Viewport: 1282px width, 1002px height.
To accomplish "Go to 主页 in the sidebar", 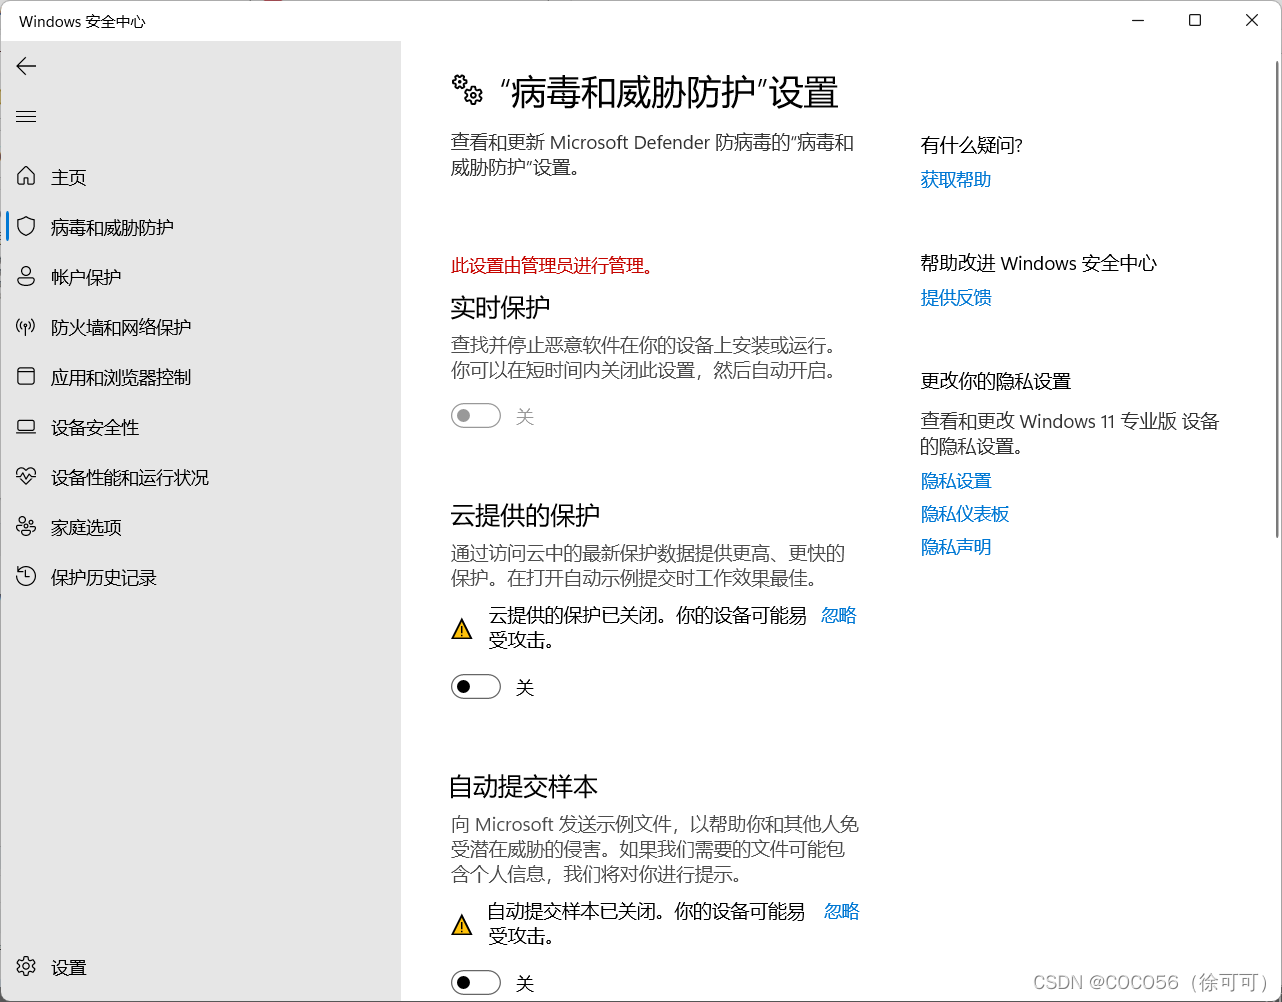I will click(x=200, y=177).
